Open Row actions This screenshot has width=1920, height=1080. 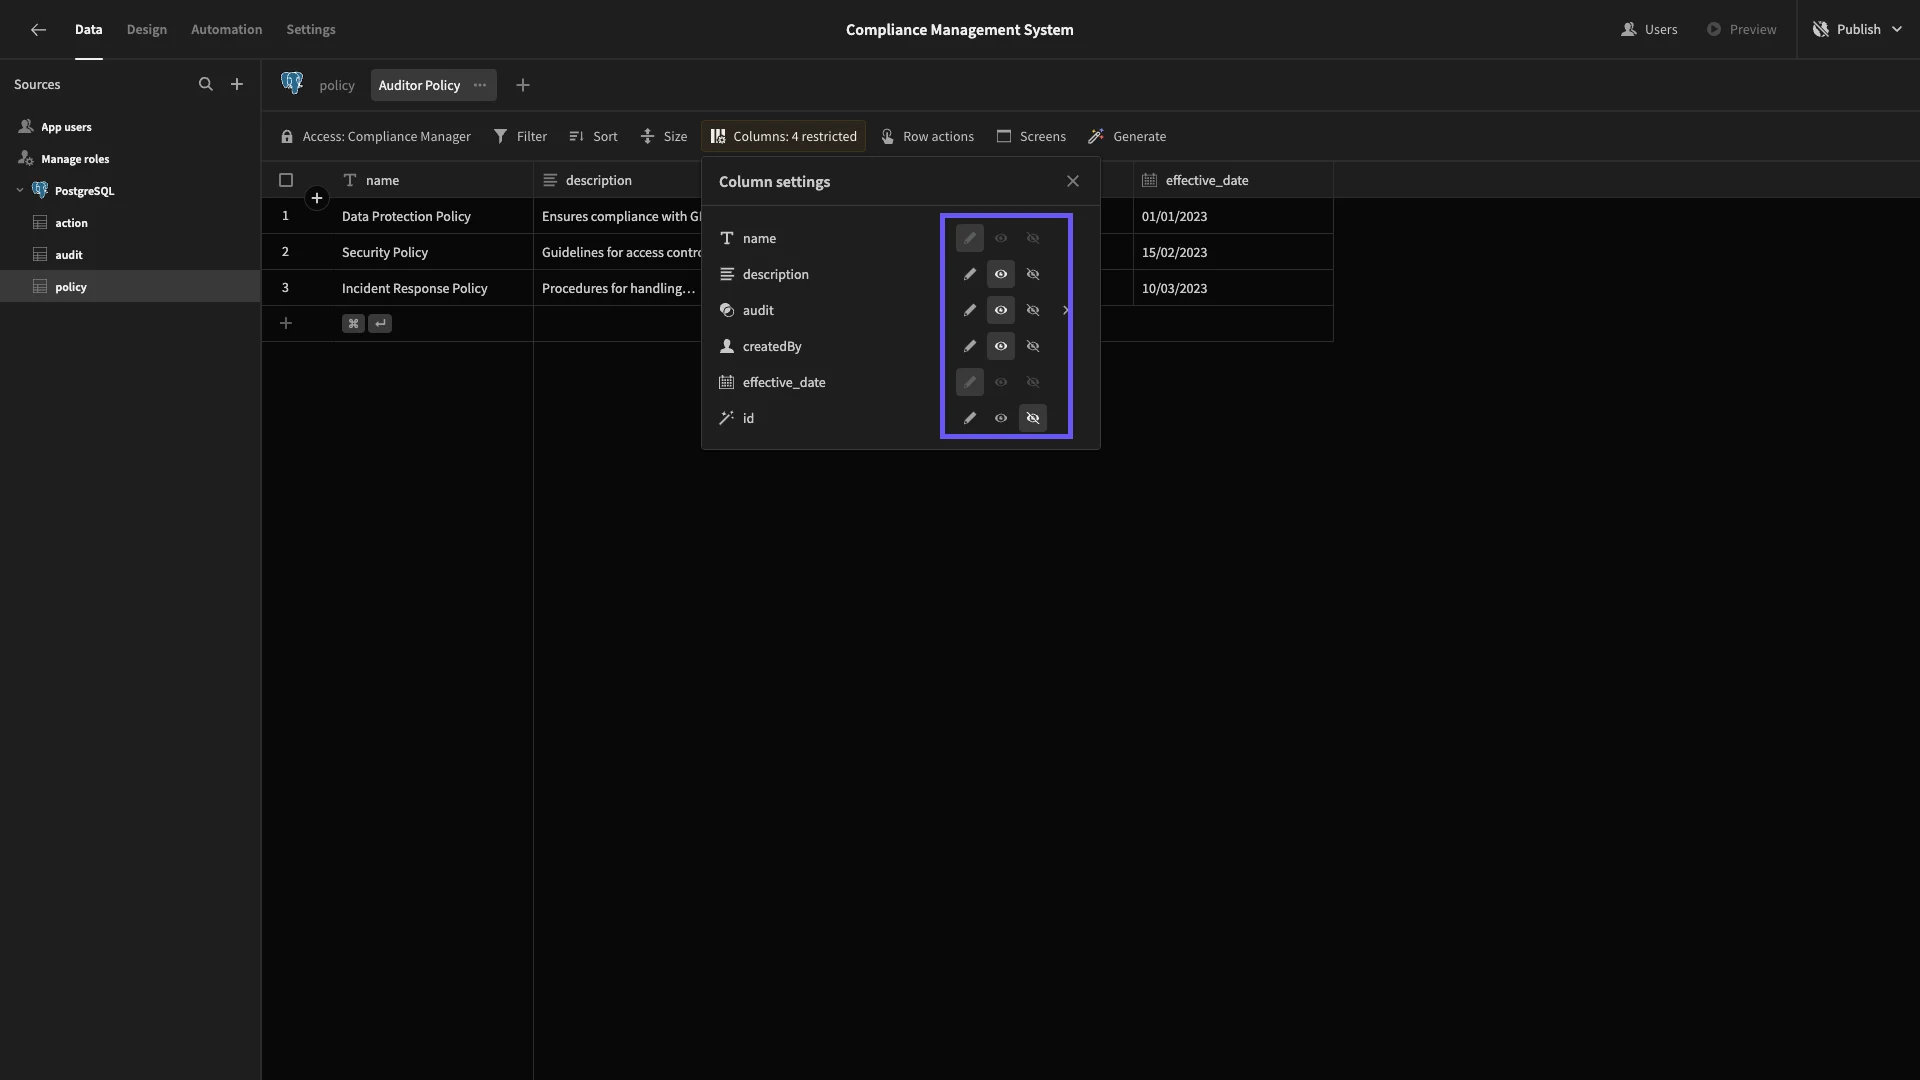click(927, 137)
